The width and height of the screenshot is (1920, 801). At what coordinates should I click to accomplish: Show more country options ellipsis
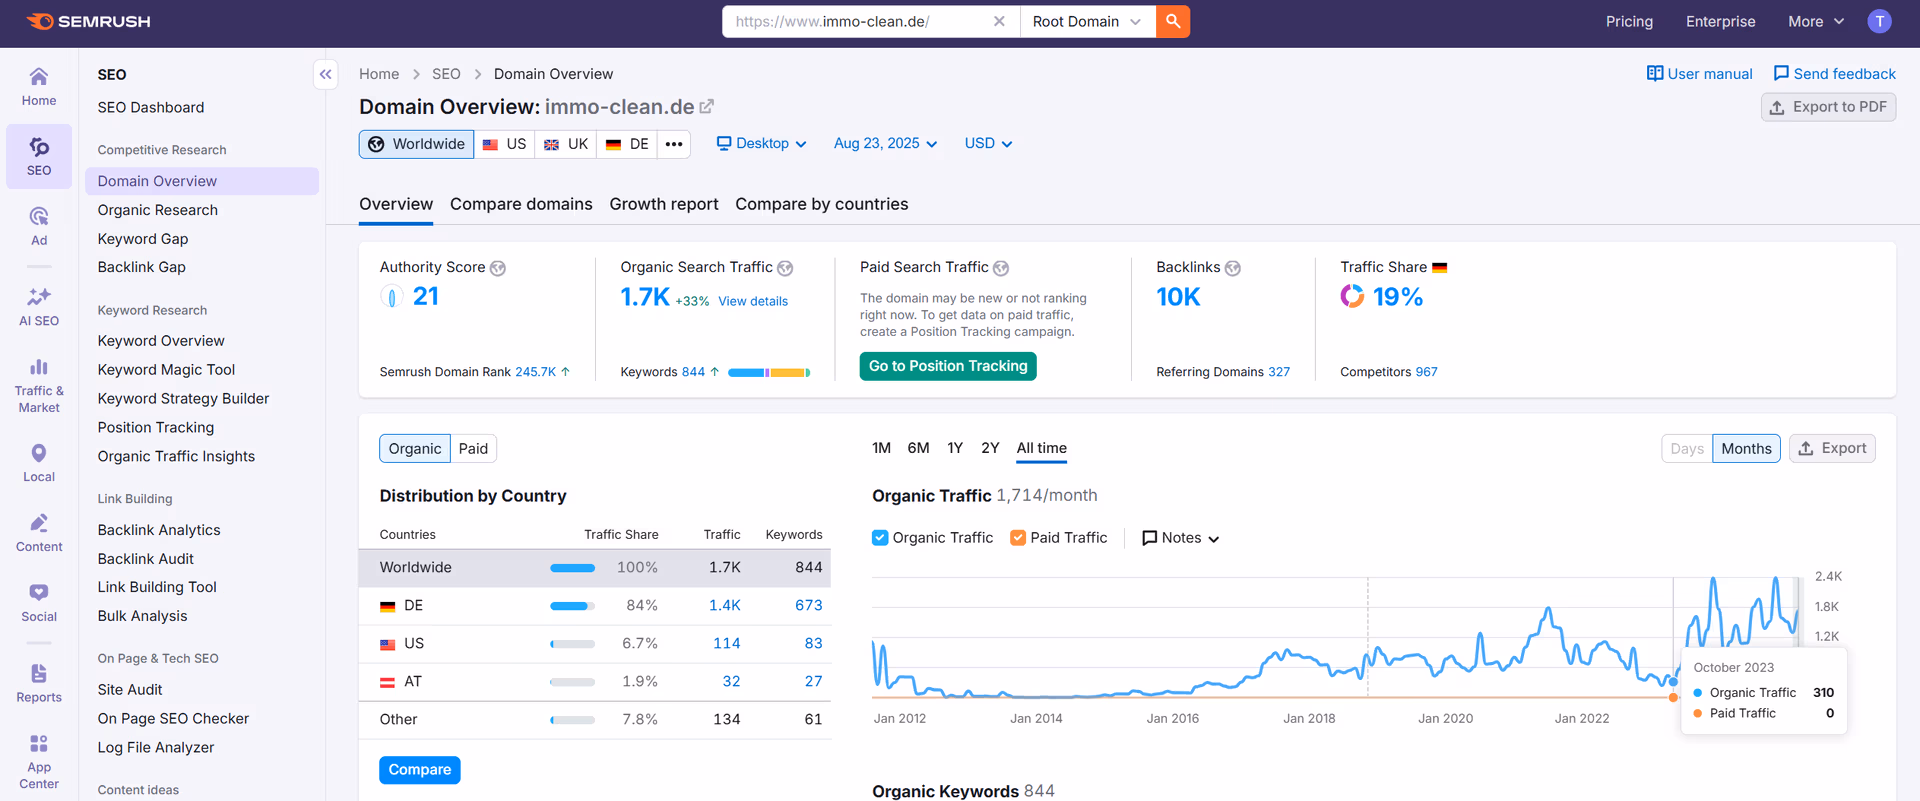674,144
